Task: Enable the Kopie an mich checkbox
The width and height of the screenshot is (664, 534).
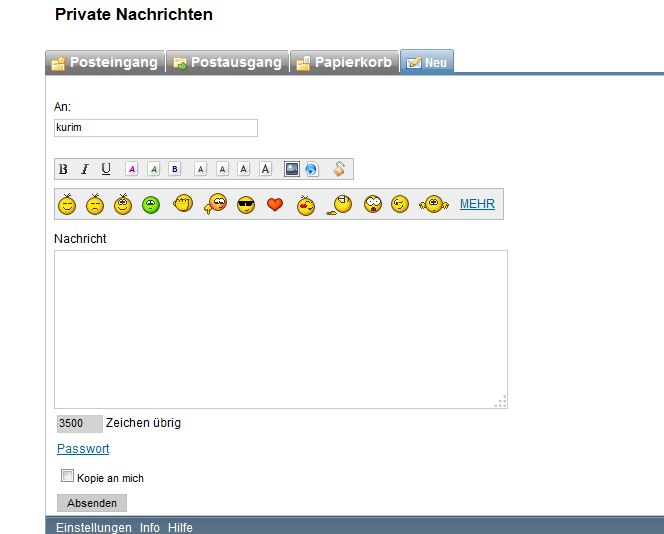Action: (67, 476)
